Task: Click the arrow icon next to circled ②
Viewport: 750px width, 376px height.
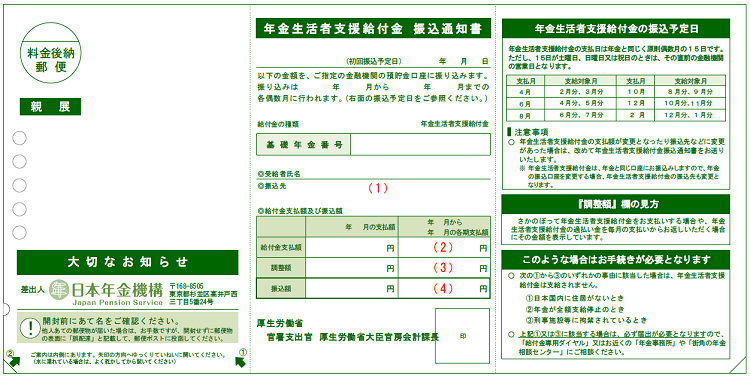Action: pos(15,363)
